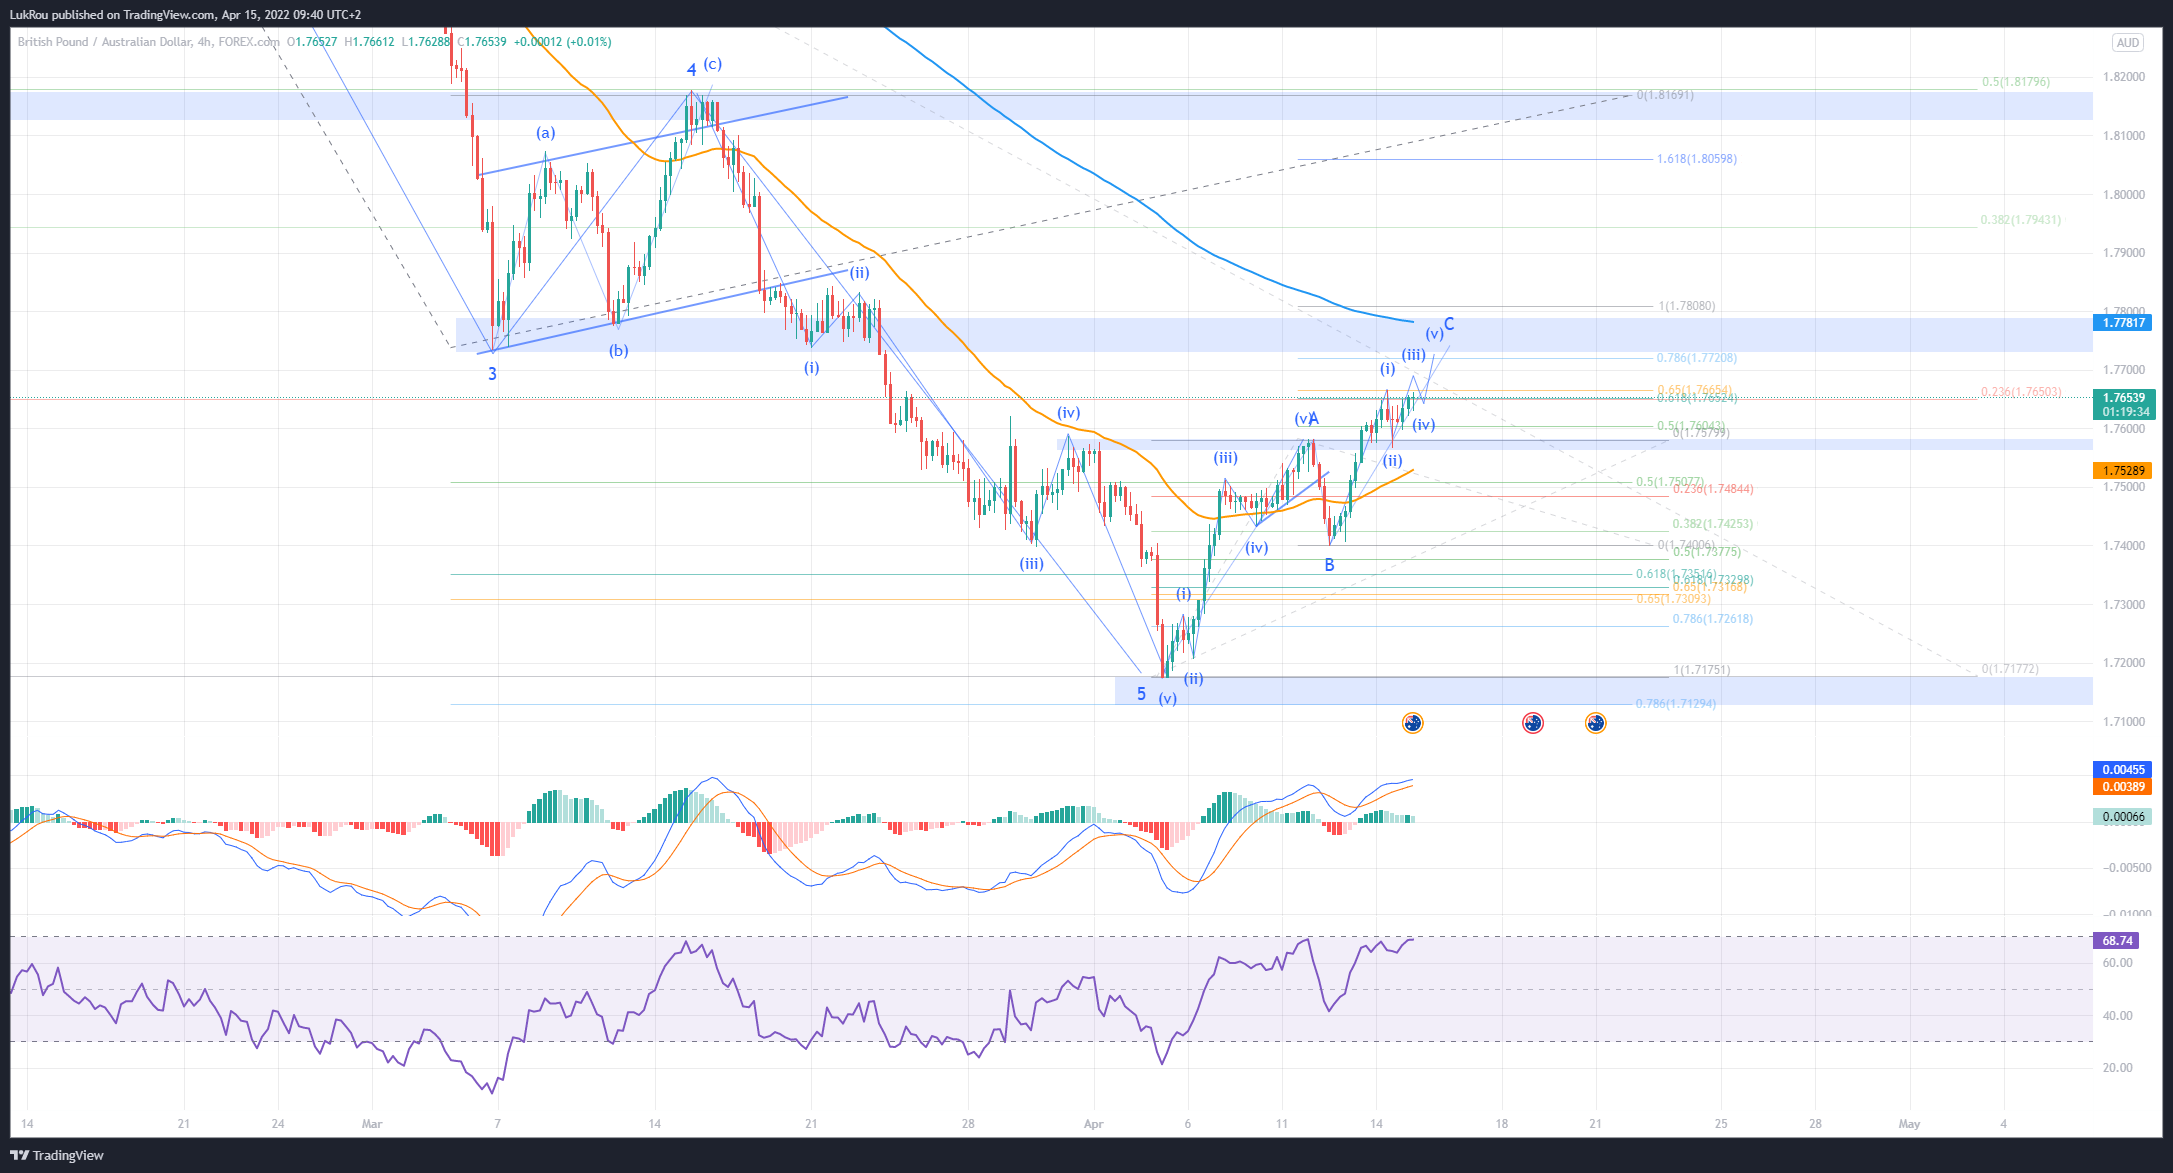The height and width of the screenshot is (1173, 2173).
Task: Click the wave label 5 at the chart bottom
Action: [1141, 693]
